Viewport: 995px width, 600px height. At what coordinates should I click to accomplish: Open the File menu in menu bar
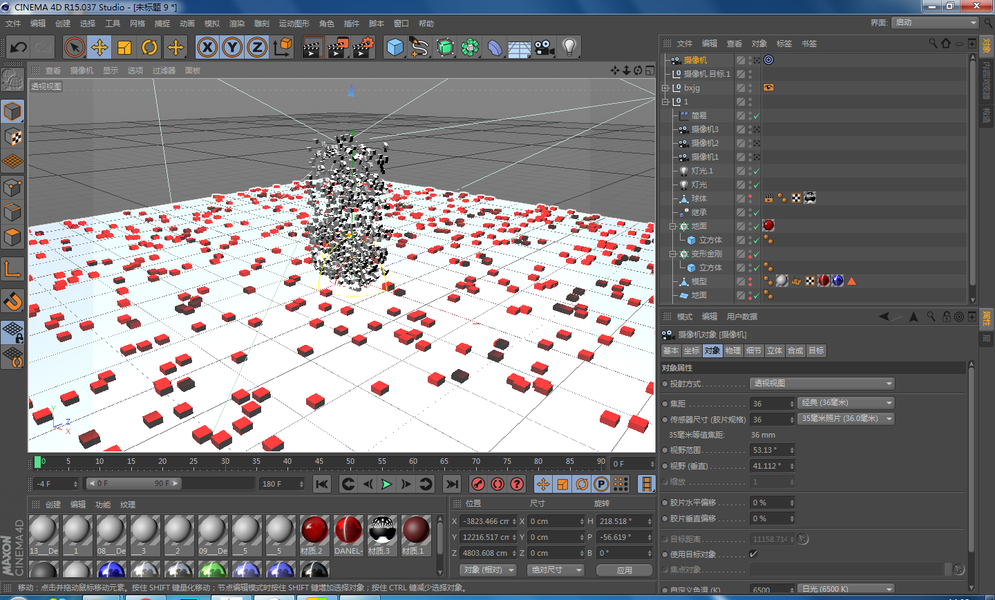point(13,23)
